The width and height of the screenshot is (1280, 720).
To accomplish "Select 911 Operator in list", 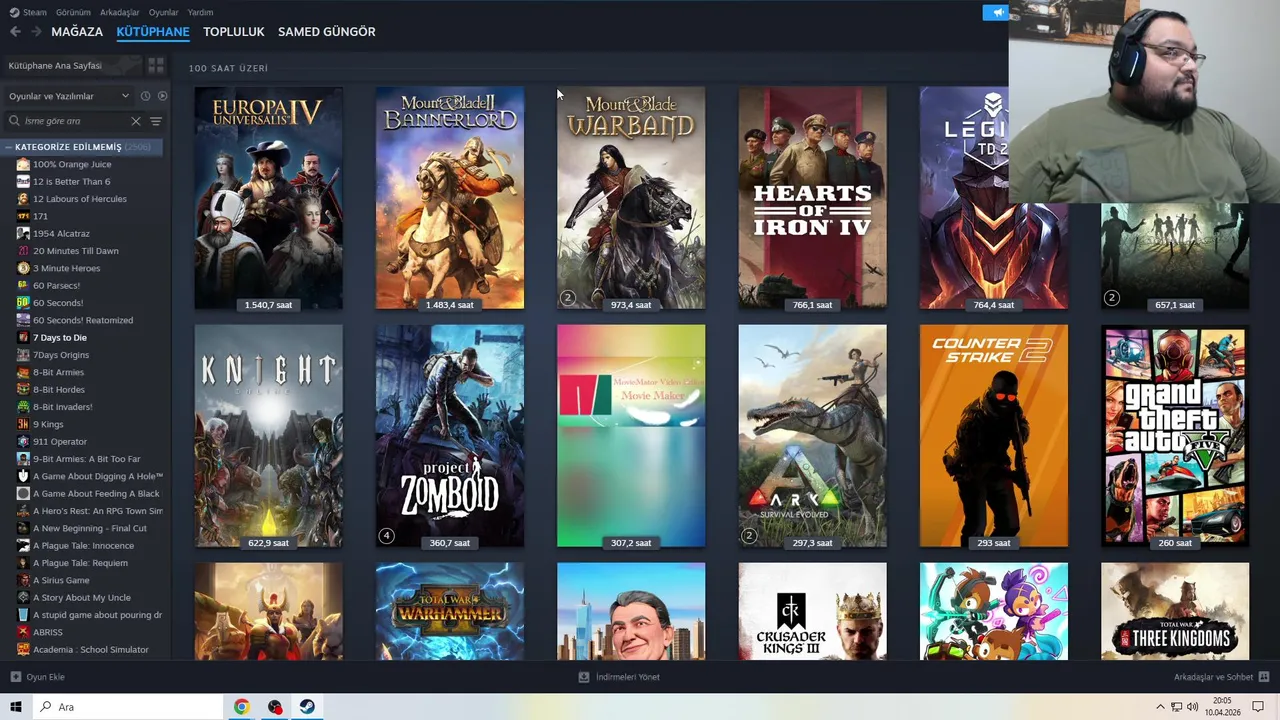I will point(60,442).
